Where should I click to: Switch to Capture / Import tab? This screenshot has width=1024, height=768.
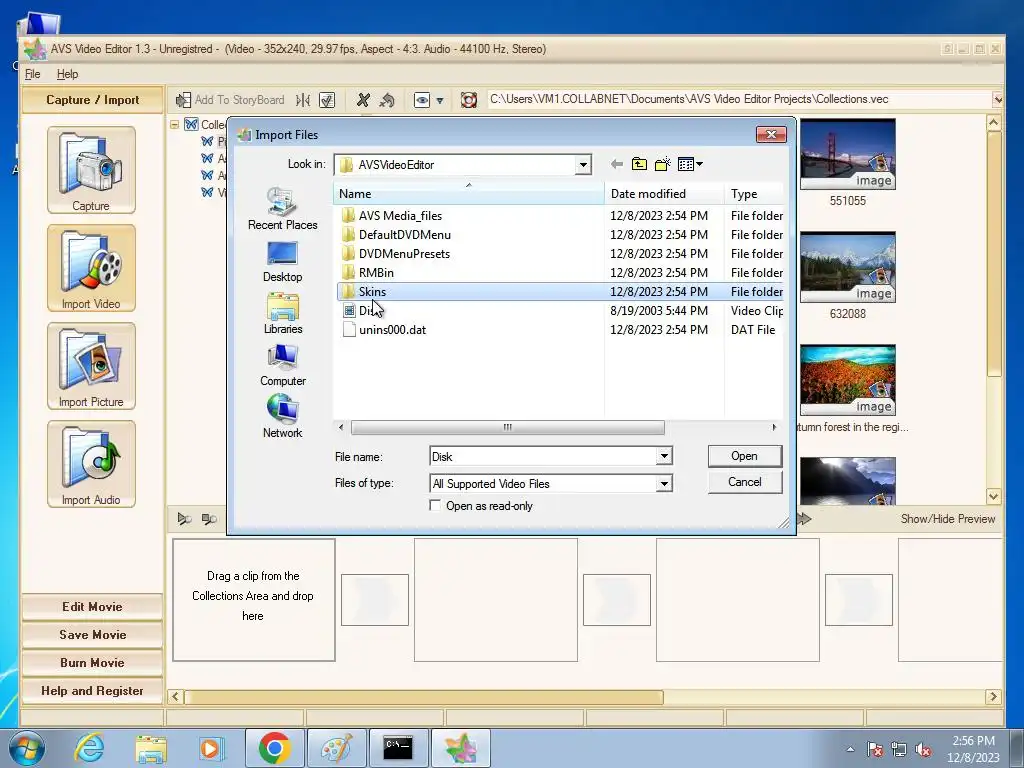click(92, 100)
